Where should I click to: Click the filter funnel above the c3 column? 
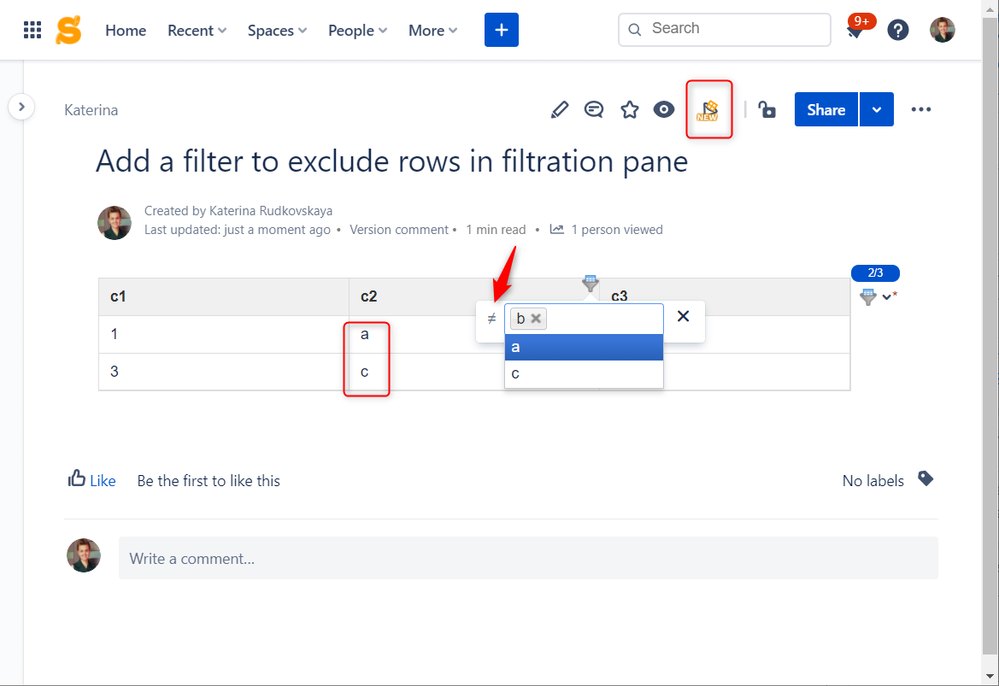pyautogui.click(x=590, y=284)
